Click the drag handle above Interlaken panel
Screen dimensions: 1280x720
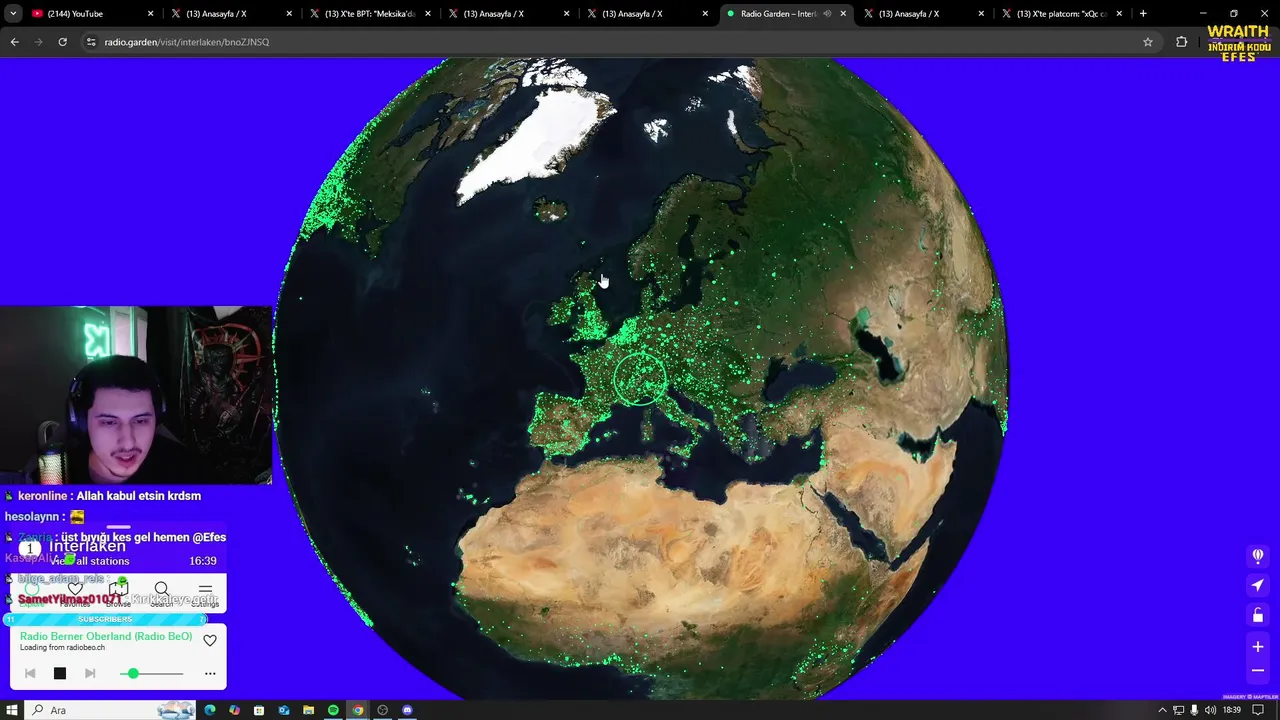click(118, 527)
